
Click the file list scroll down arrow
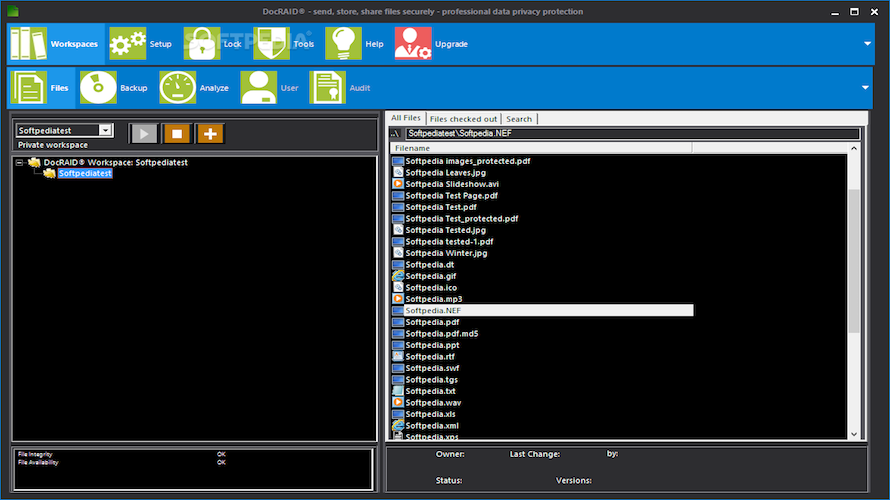click(x=854, y=434)
